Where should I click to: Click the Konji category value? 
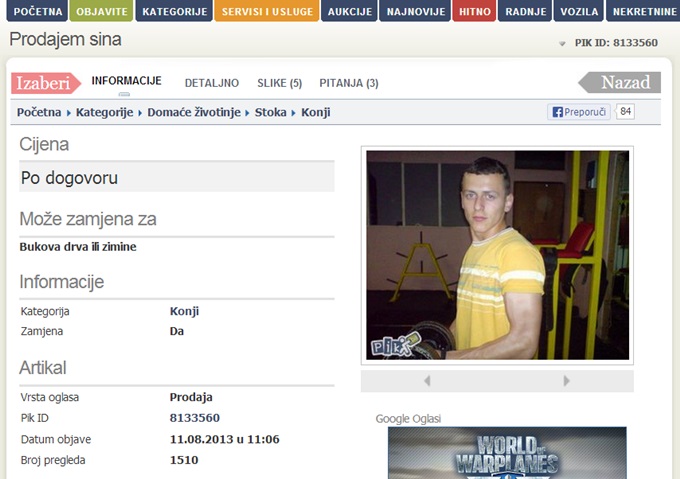click(x=184, y=311)
